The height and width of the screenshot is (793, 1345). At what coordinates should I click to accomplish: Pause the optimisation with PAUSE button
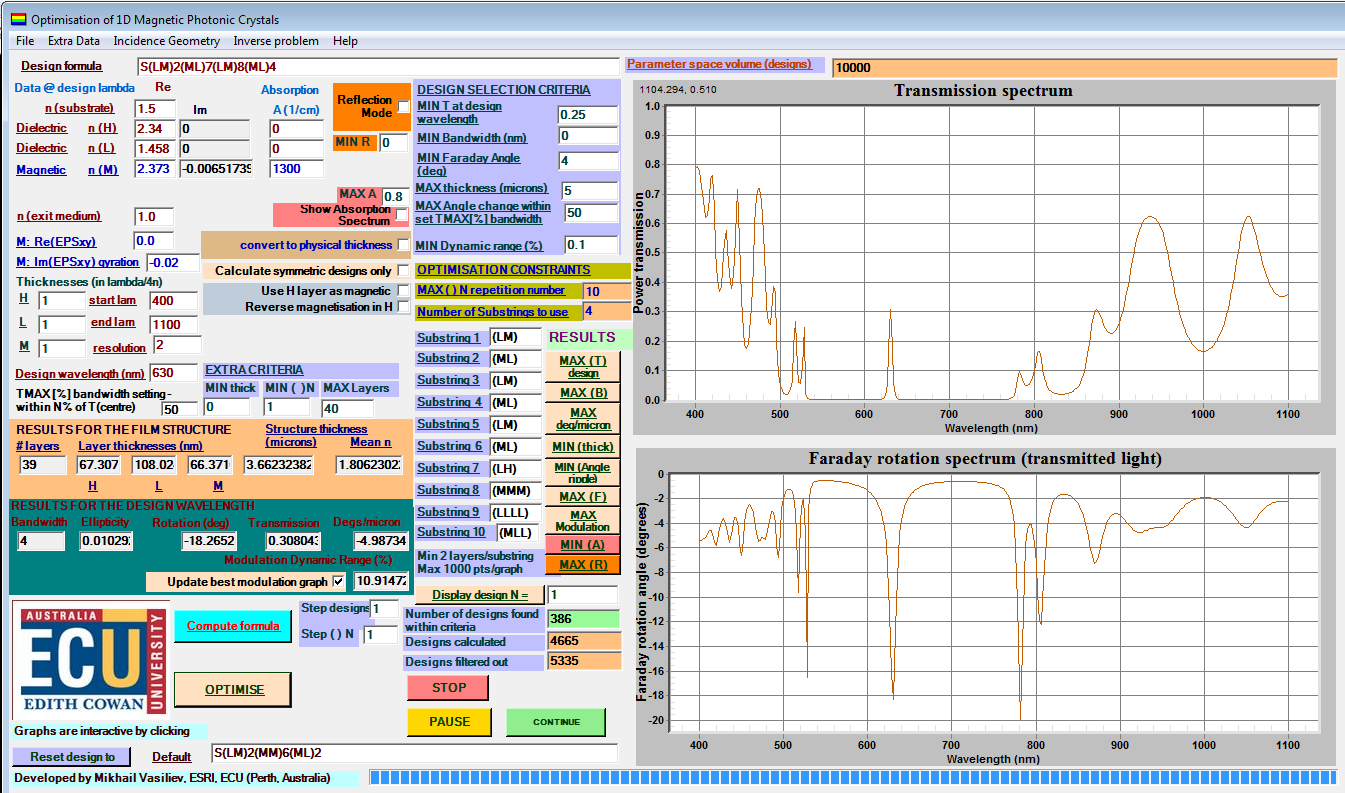pos(449,721)
